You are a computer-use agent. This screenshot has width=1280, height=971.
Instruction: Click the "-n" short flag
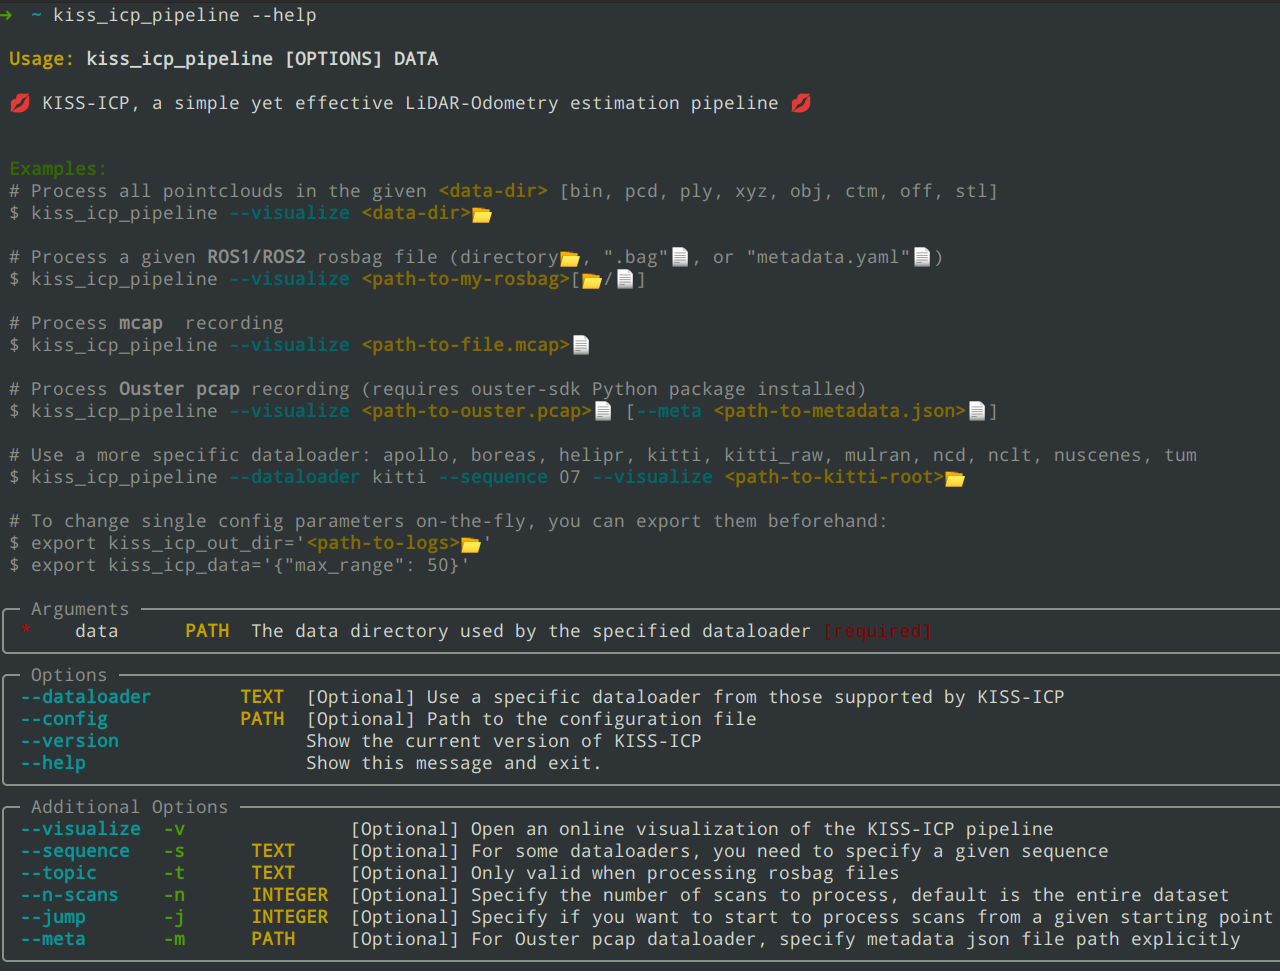tap(174, 895)
